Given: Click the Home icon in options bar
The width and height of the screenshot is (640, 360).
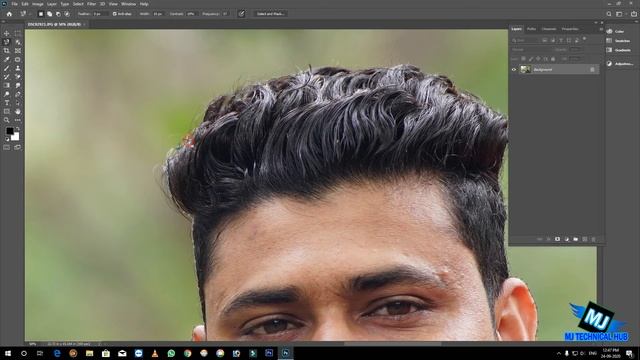Looking at the screenshot, I should (x=9, y=14).
